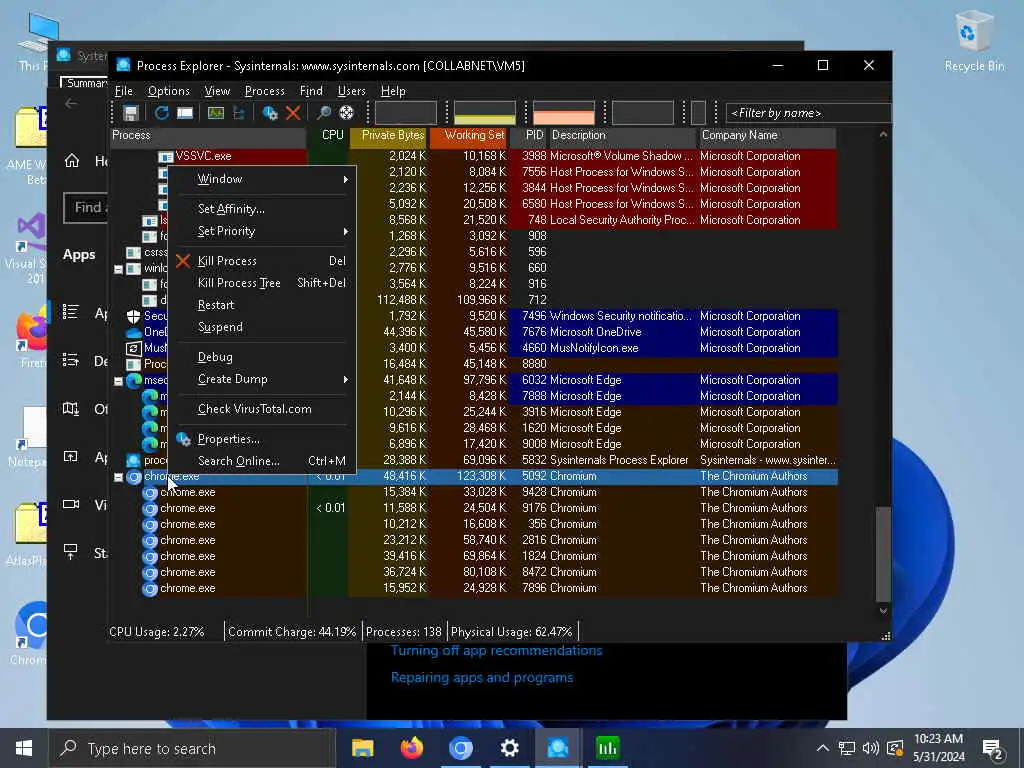Click the process list vertical scrollbar thumb

point(883,553)
